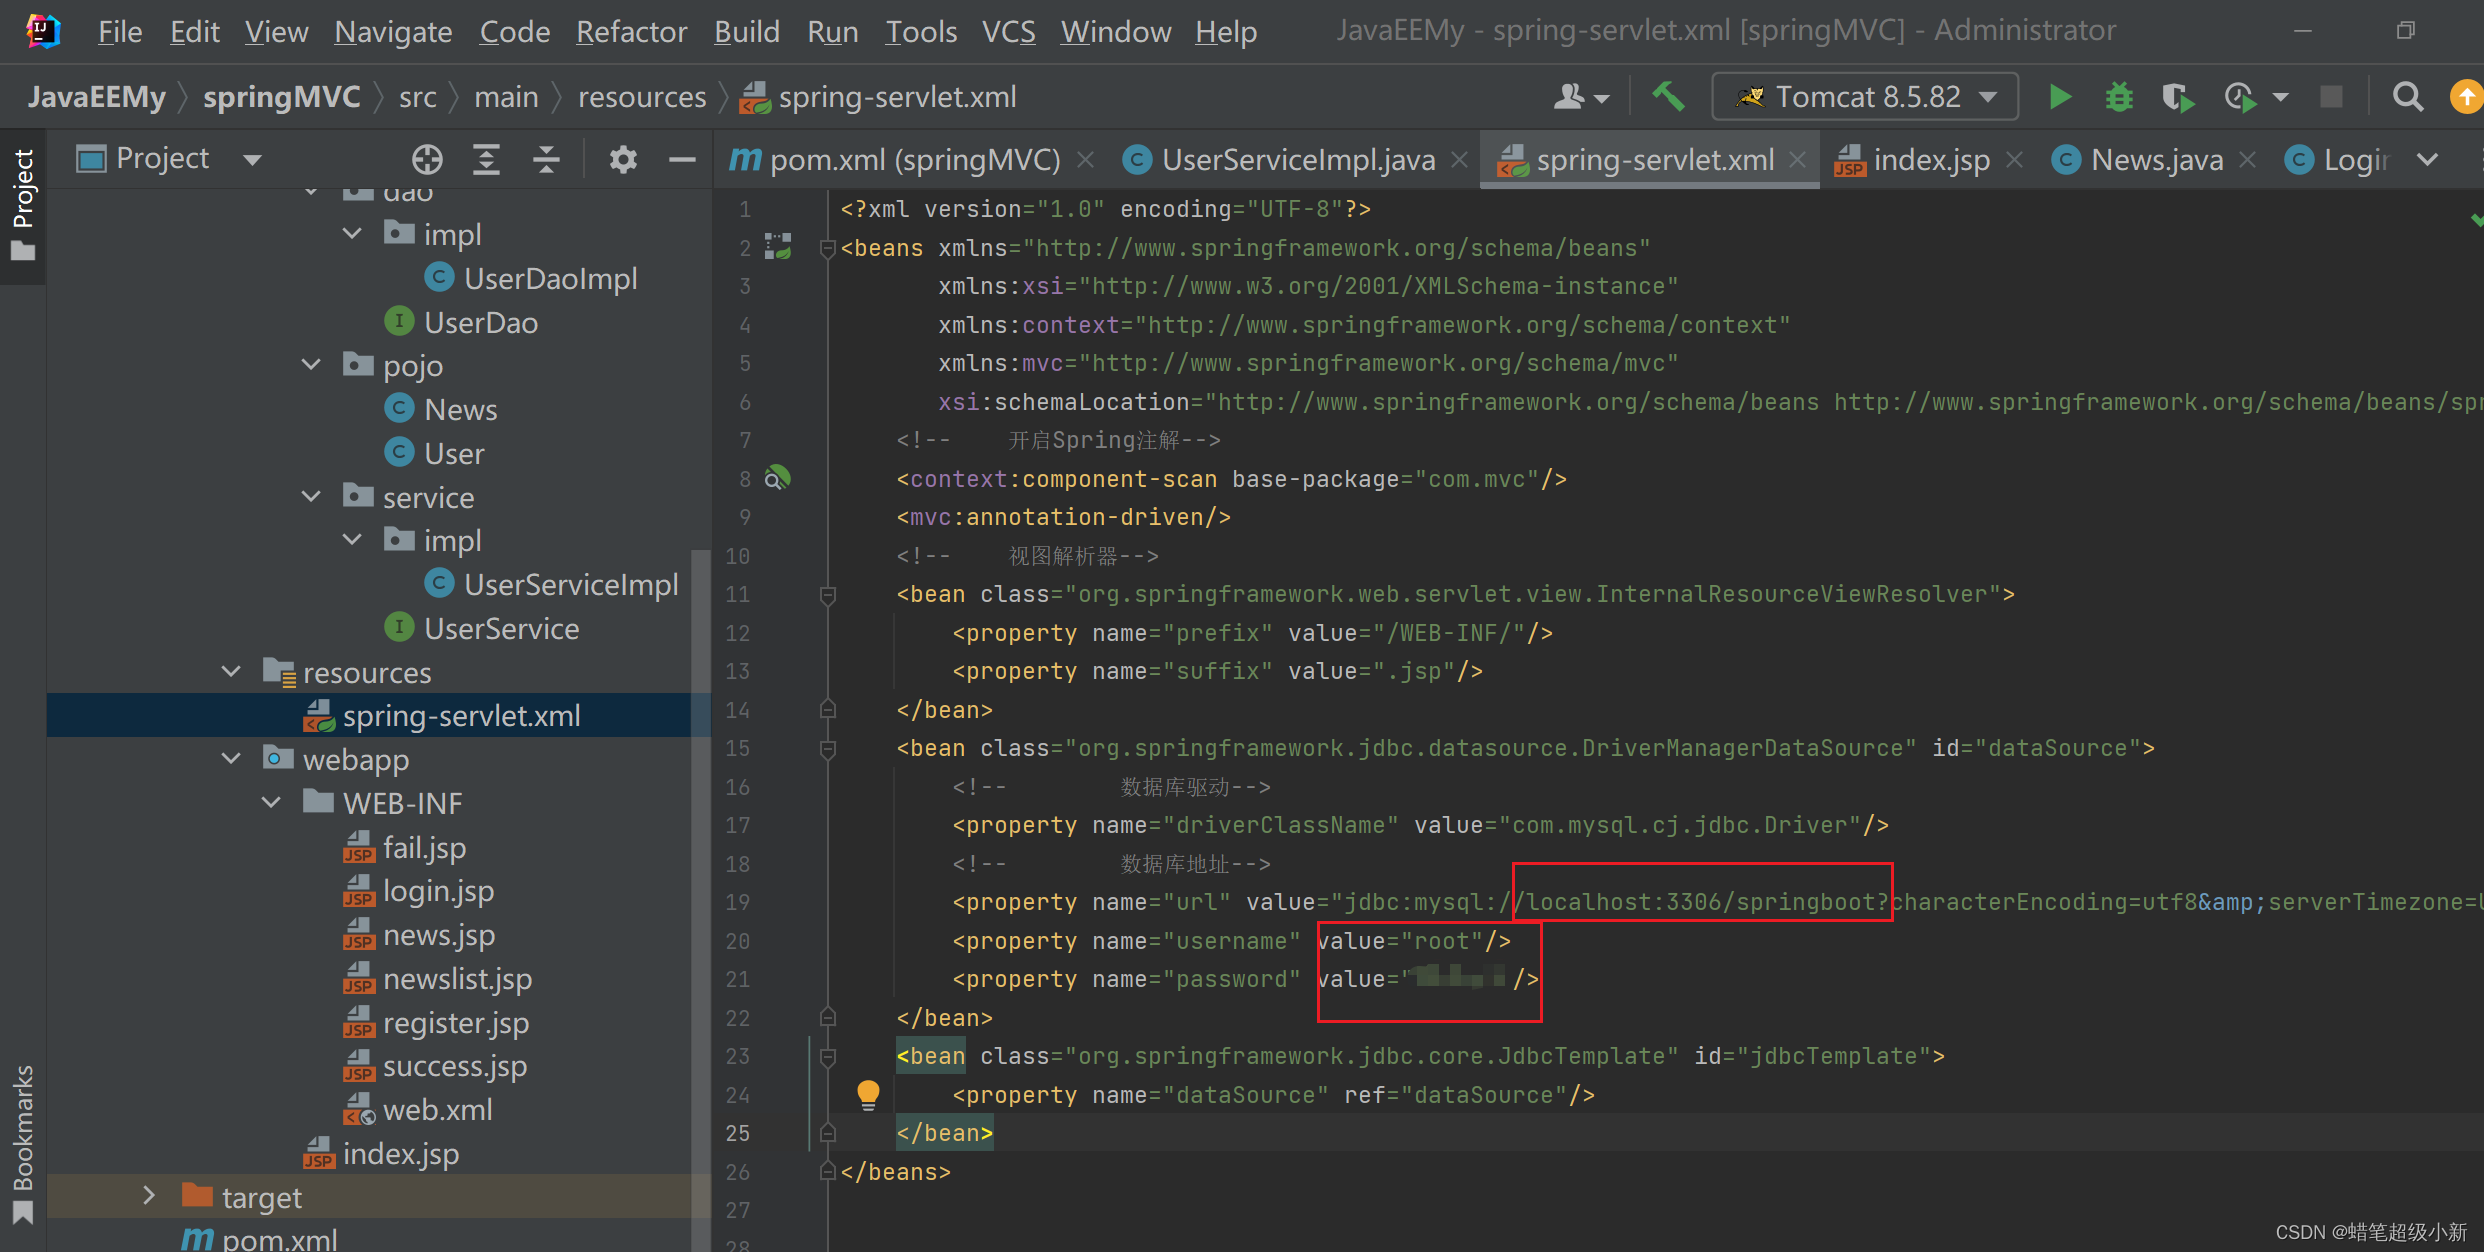The image size is (2484, 1252).
Task: Switch to UserServiceImpl.java tab
Action: (1297, 160)
